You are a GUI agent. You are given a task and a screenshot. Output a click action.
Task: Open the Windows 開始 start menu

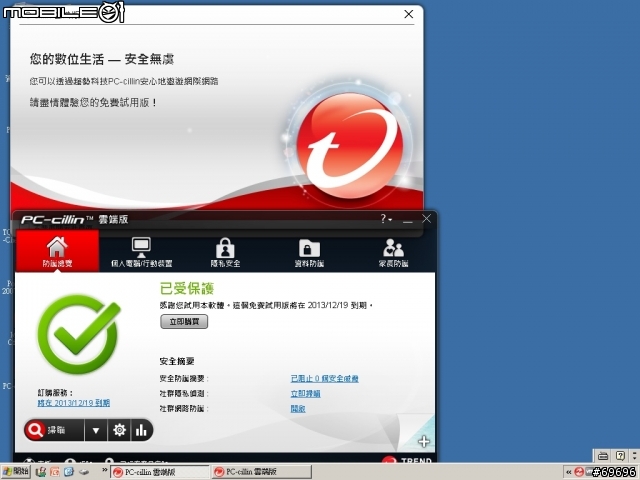[x=16, y=472]
